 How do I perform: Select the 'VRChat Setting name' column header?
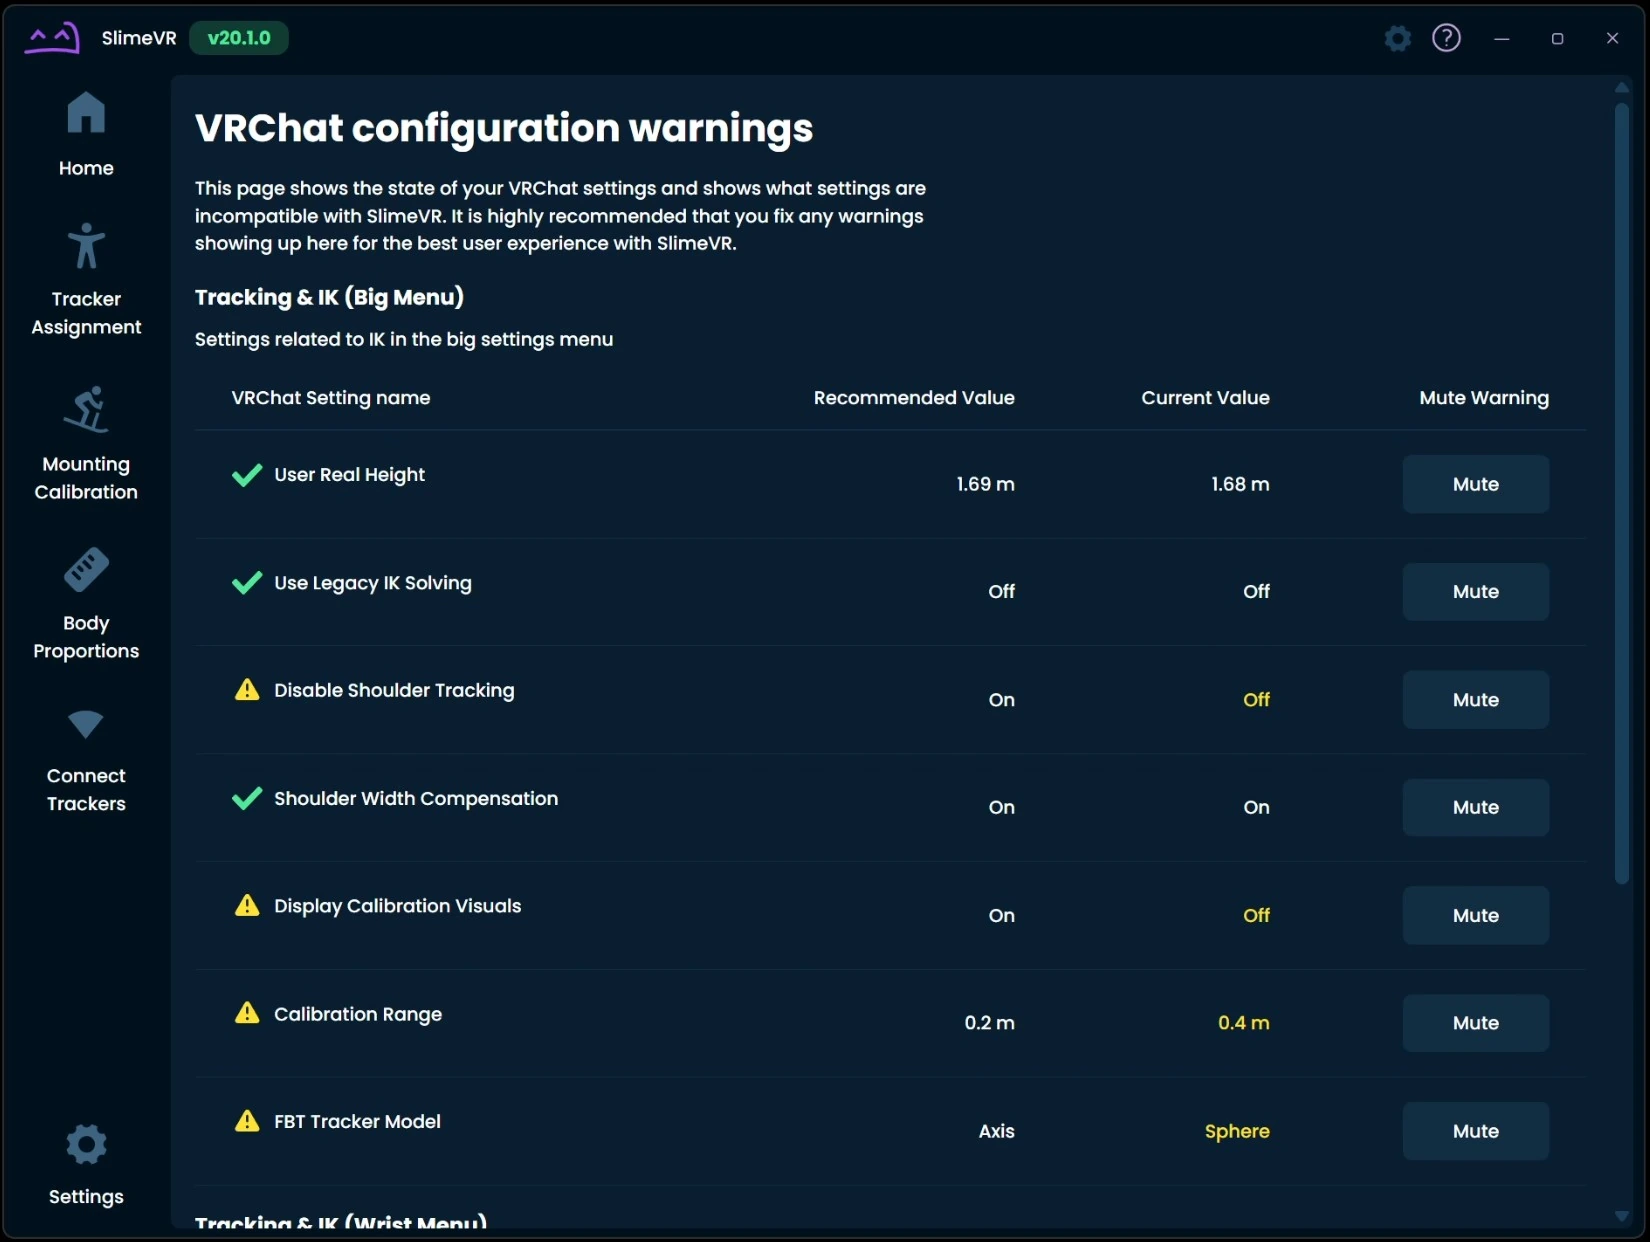tap(331, 398)
